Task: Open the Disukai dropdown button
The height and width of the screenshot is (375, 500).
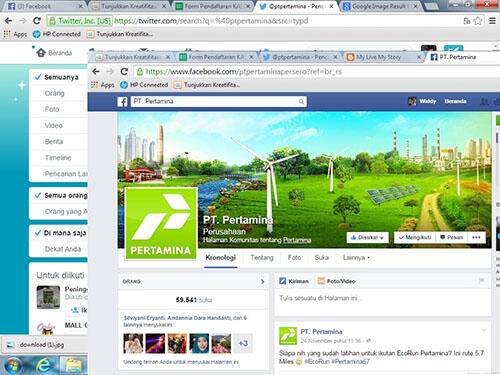Action: pos(367,237)
